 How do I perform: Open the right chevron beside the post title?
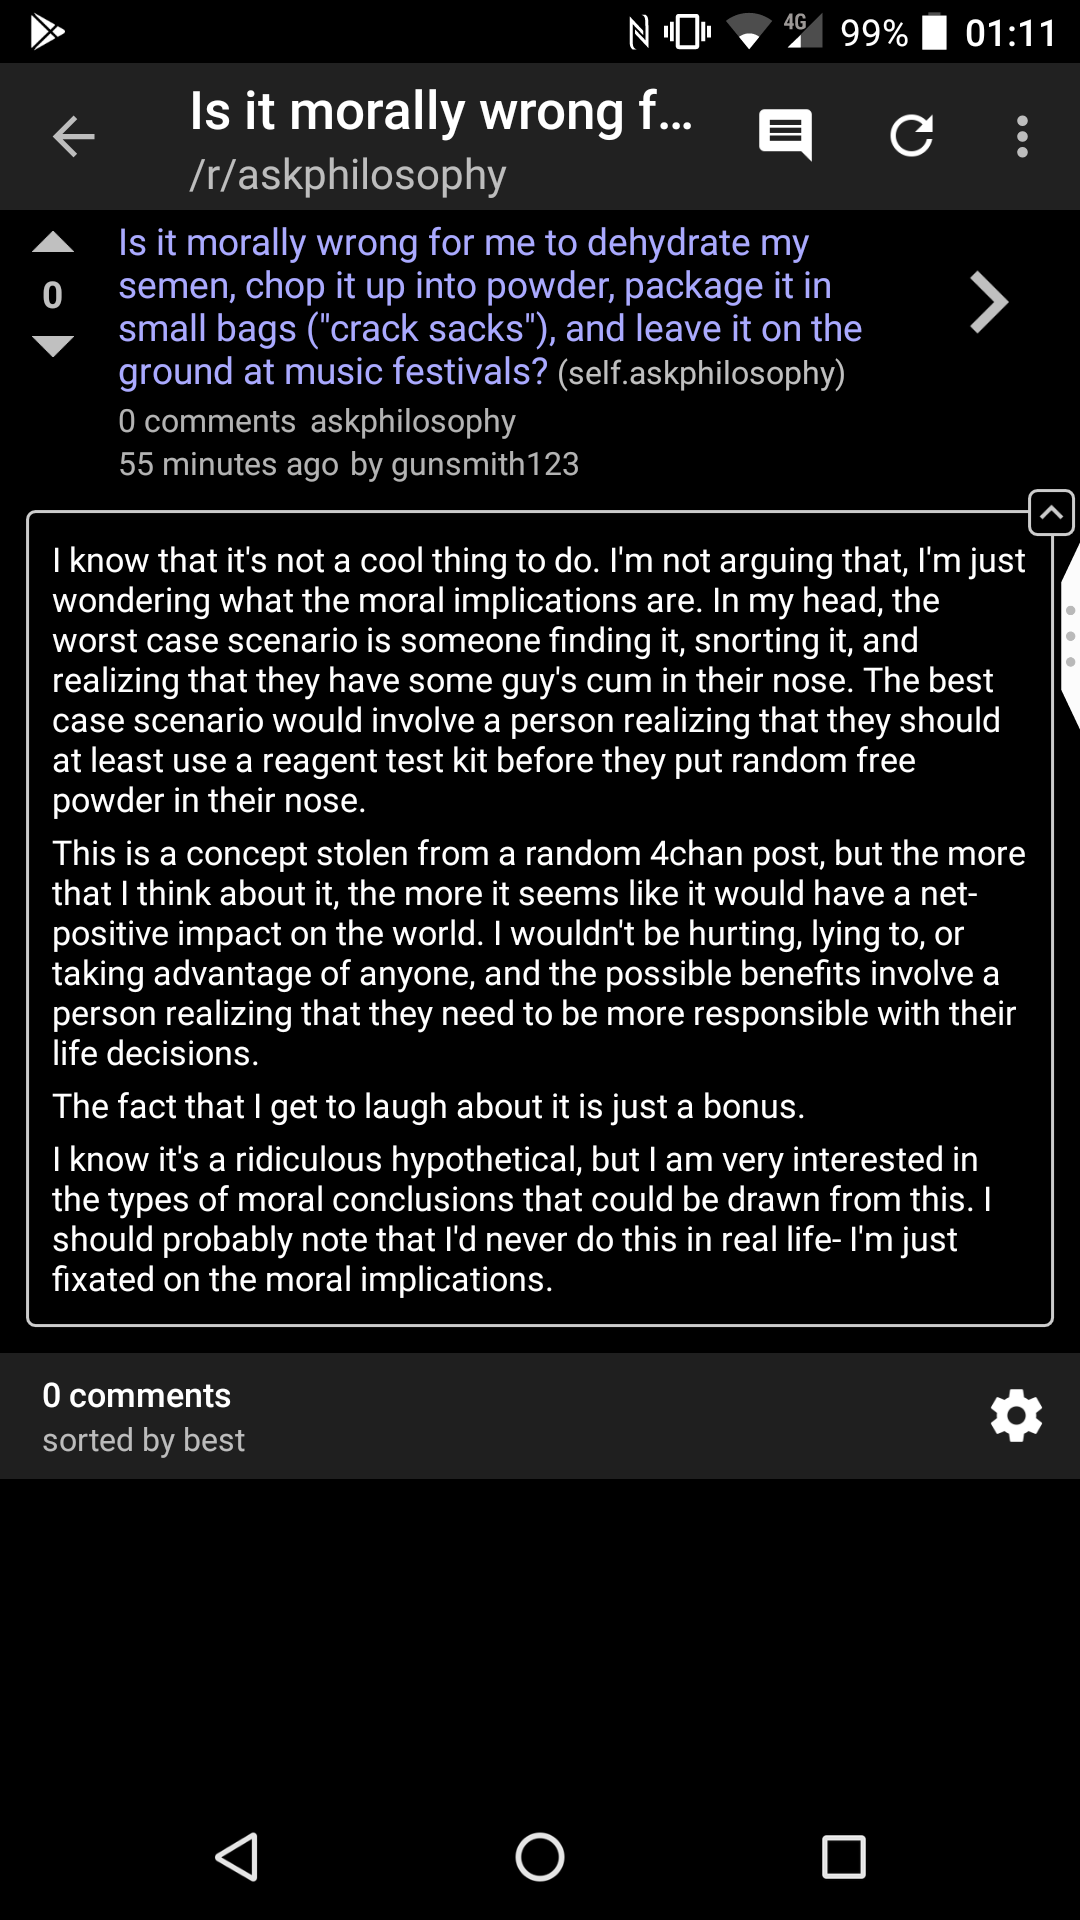pos(988,303)
